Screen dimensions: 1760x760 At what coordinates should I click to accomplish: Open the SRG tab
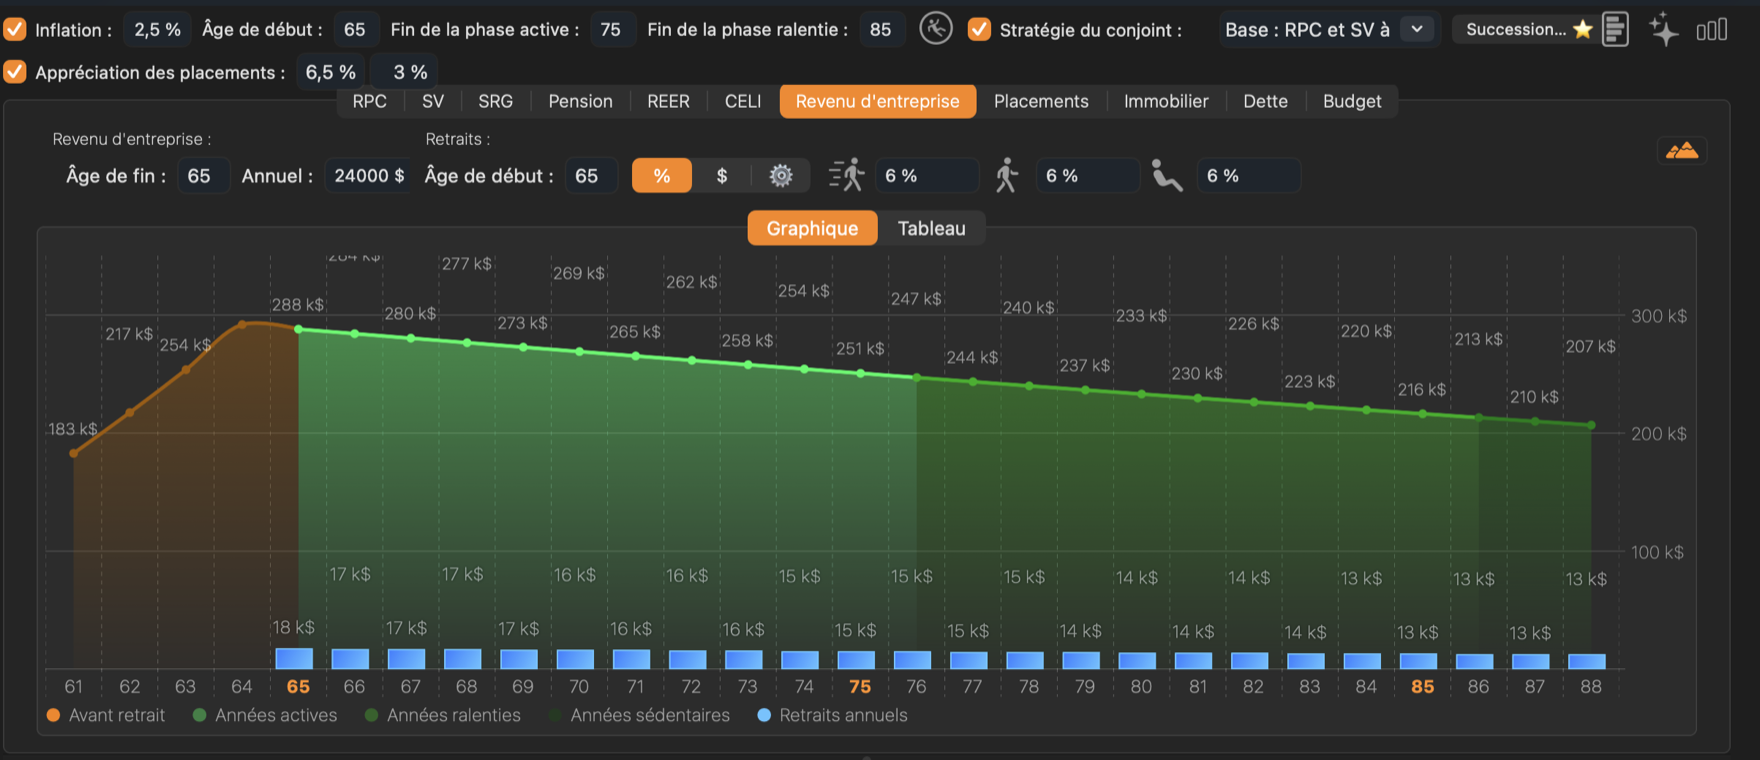tap(495, 101)
